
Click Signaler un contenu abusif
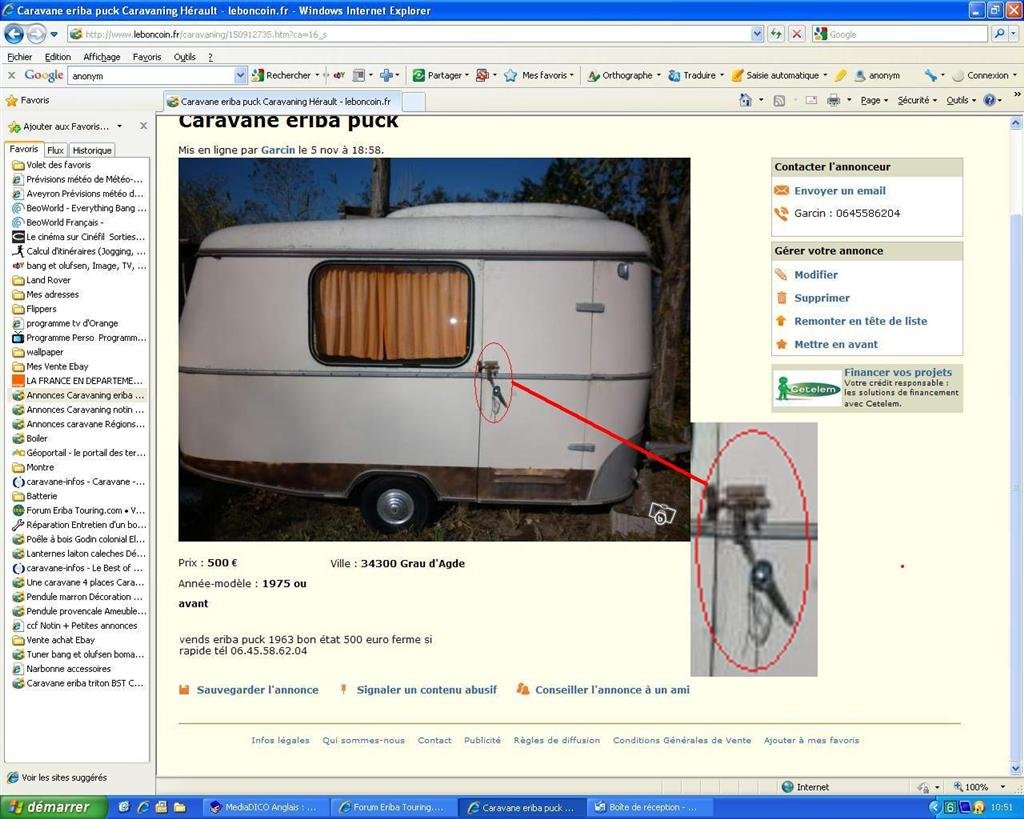pyautogui.click(x=426, y=690)
